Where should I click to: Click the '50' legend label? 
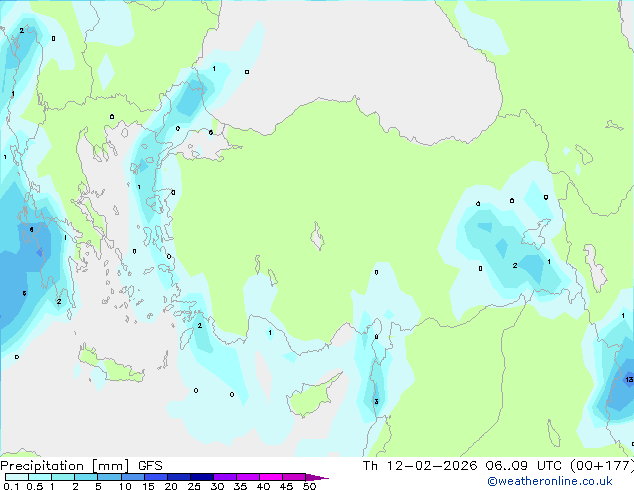click(x=309, y=486)
